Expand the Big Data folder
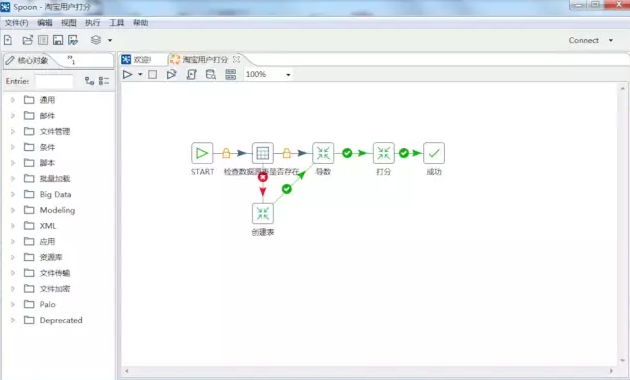Screen dimensions: 630x380 click(x=13, y=194)
